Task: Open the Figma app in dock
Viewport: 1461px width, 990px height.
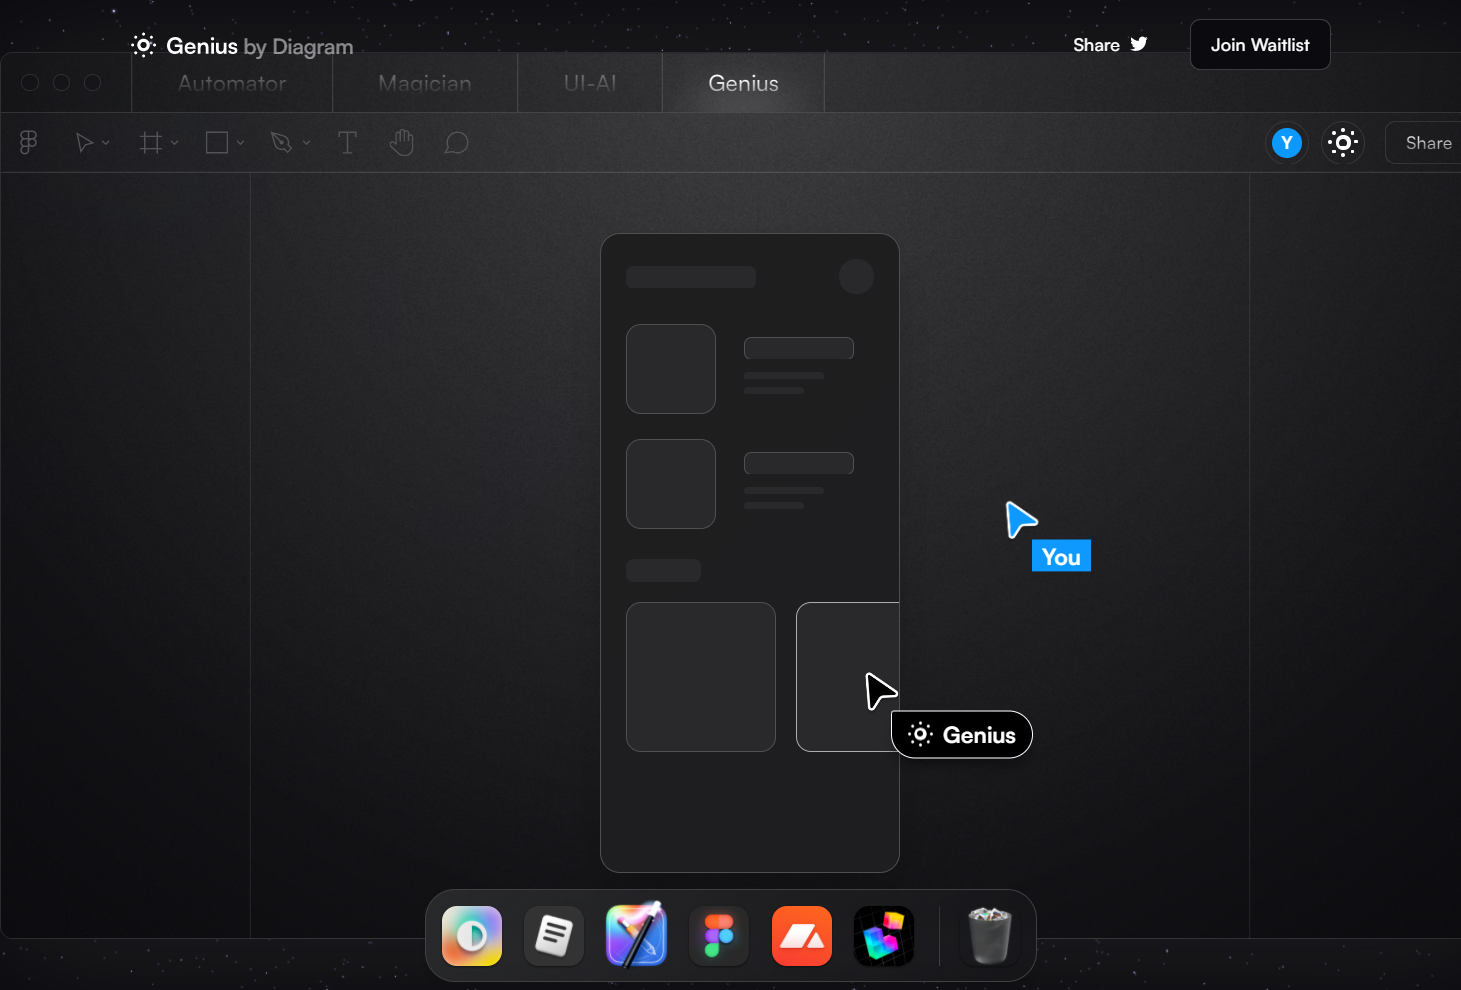Action: click(x=719, y=936)
